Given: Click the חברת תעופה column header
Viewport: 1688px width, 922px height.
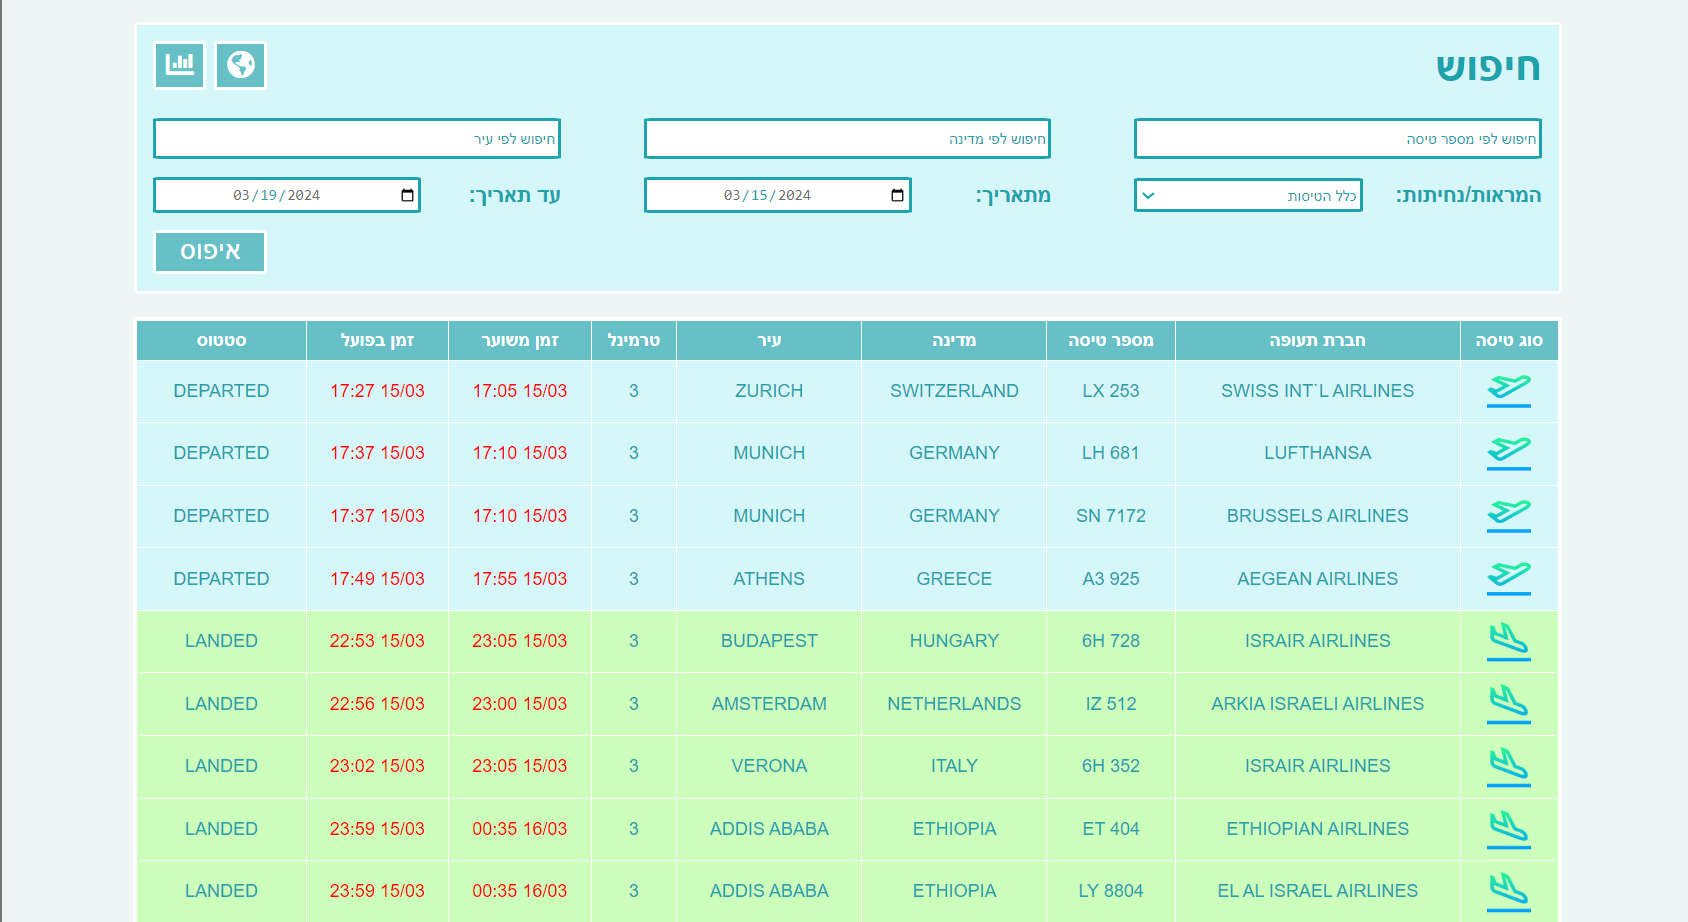Looking at the screenshot, I should tap(1317, 341).
